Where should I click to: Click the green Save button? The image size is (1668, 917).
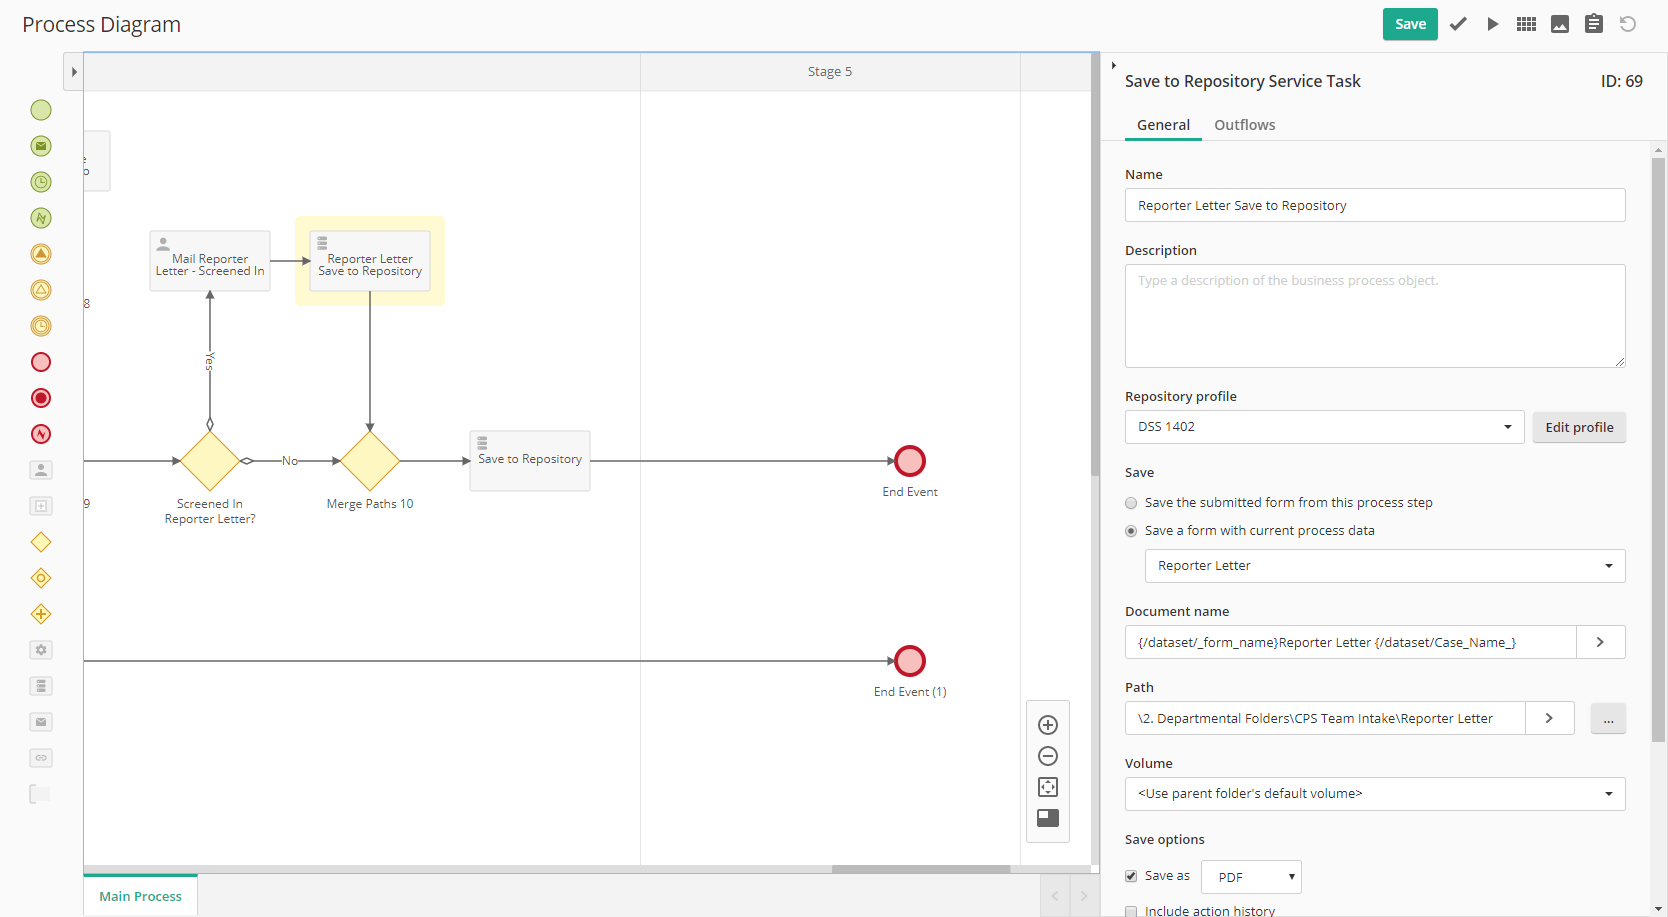coord(1410,24)
